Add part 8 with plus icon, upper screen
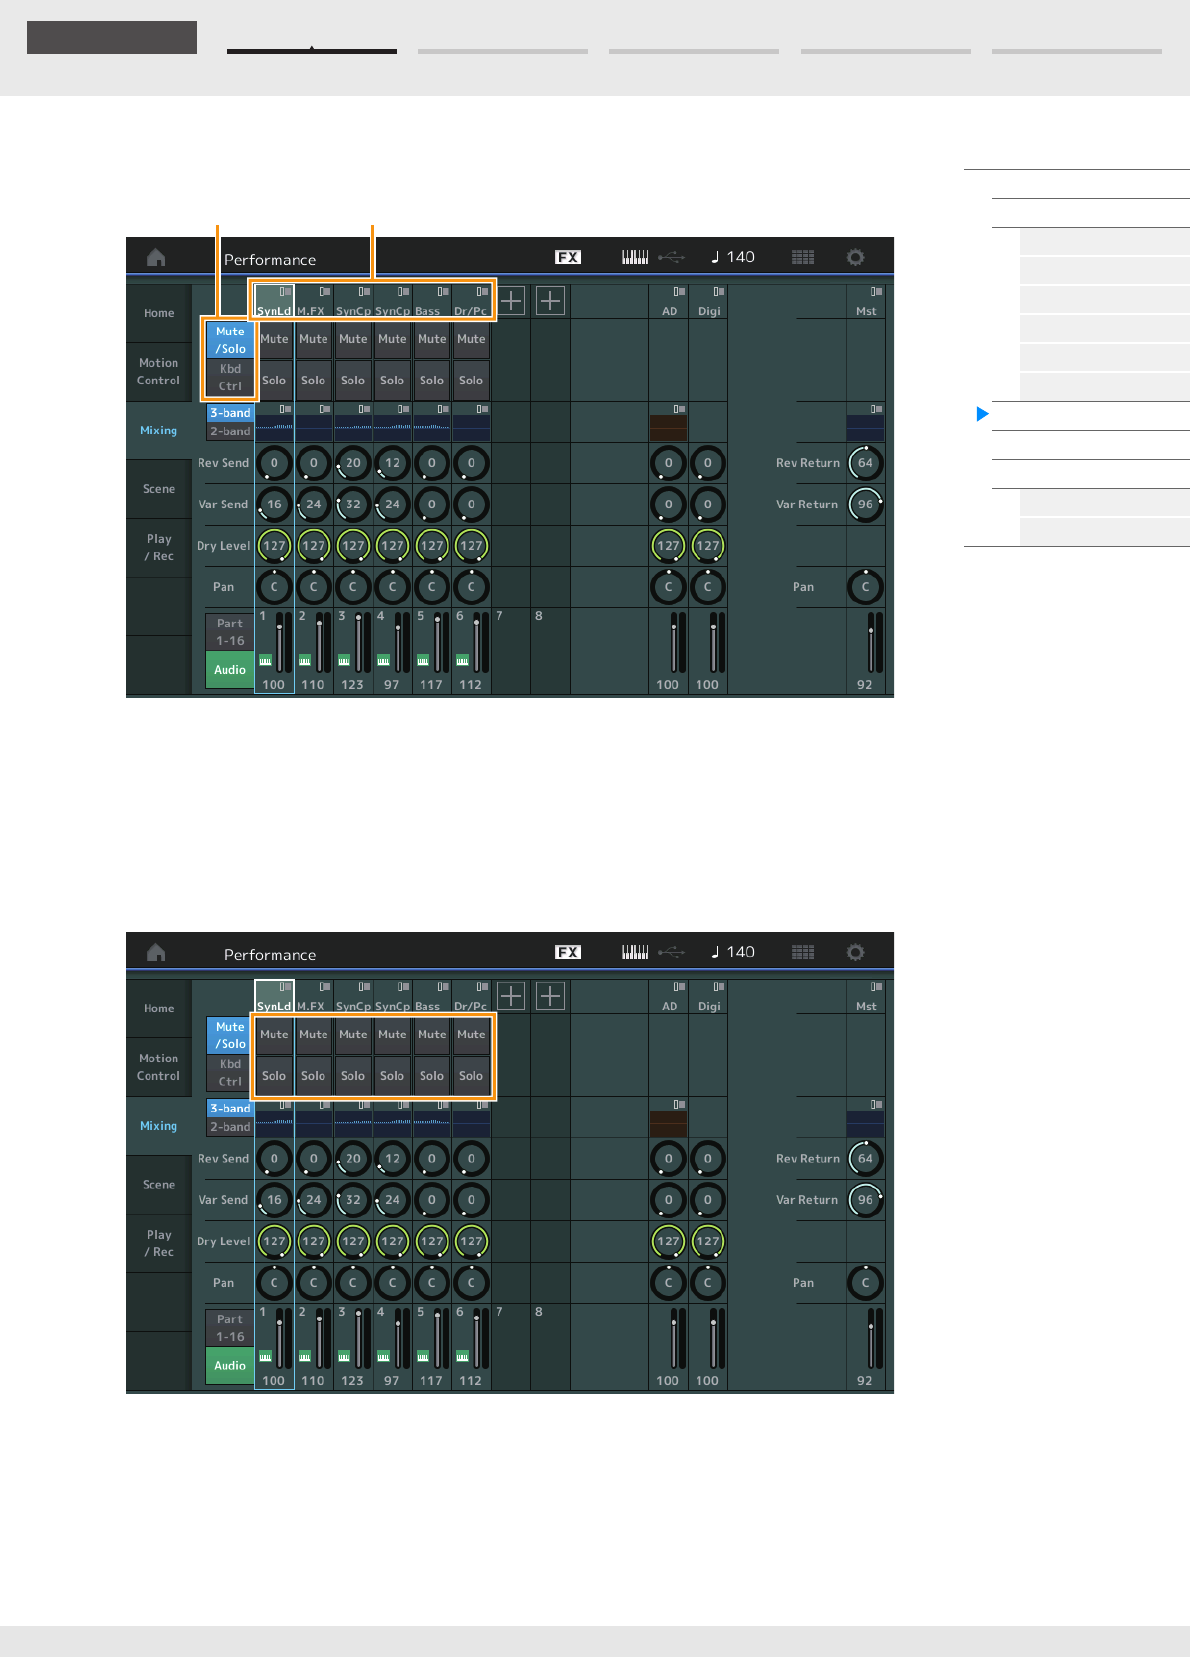This screenshot has width=1190, height=1657. point(551,300)
